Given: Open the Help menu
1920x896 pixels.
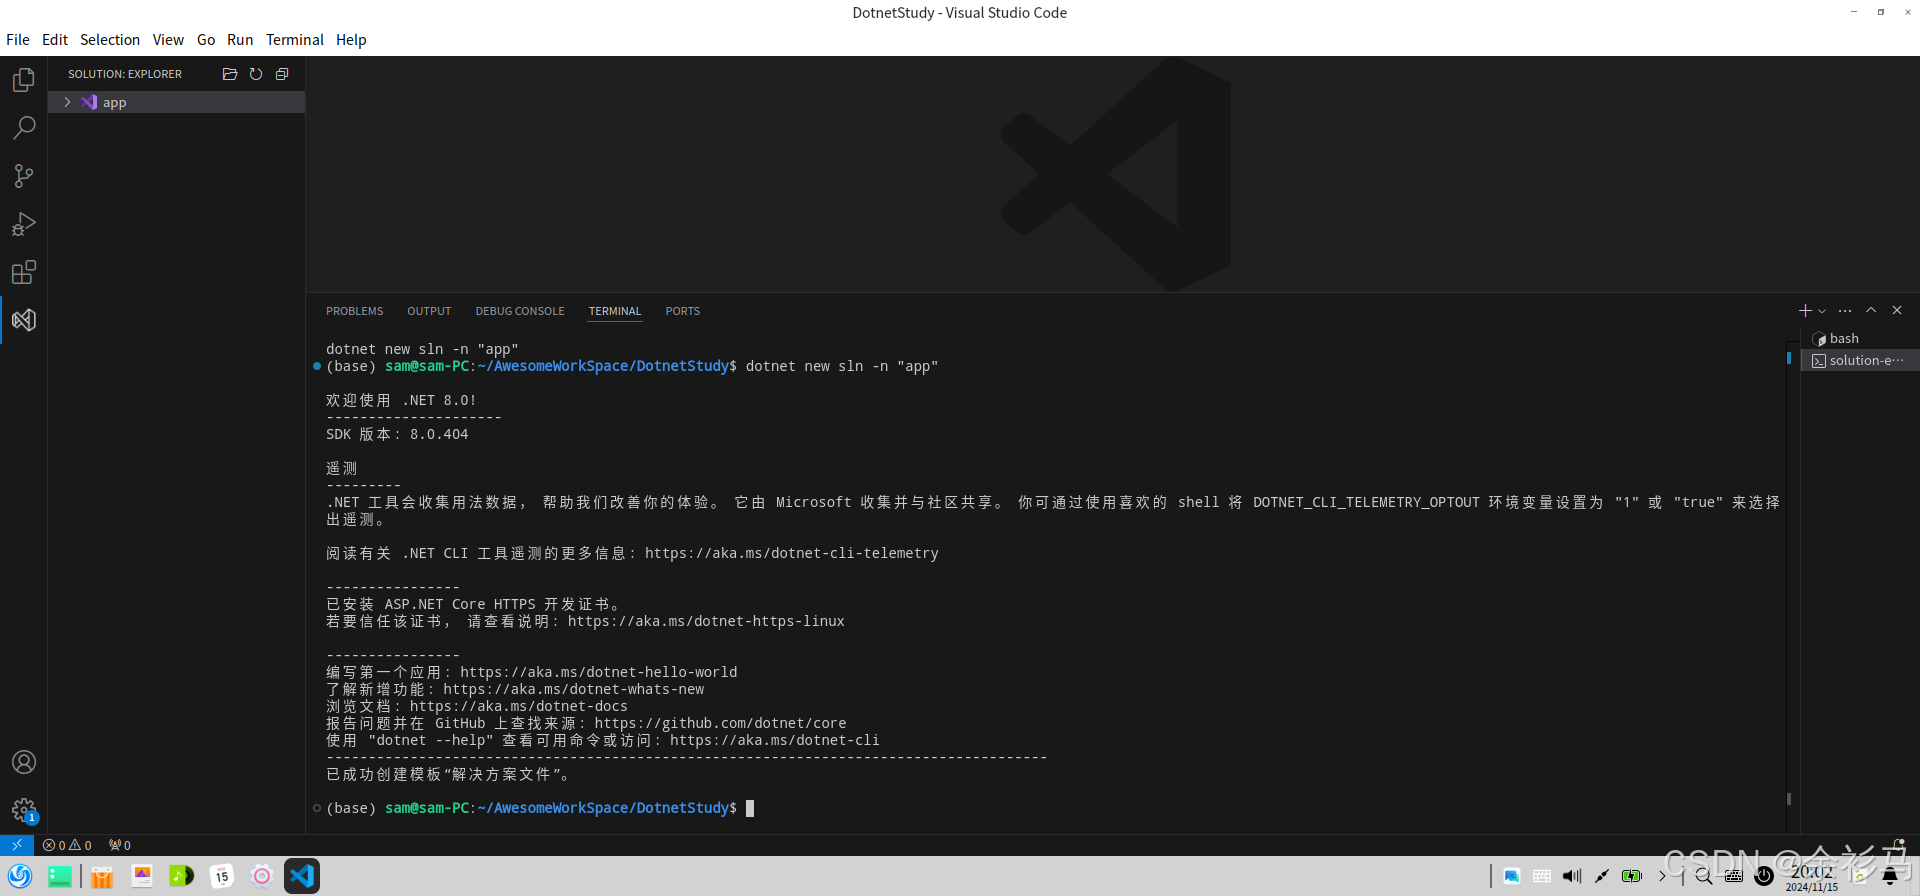Looking at the screenshot, I should tap(351, 40).
